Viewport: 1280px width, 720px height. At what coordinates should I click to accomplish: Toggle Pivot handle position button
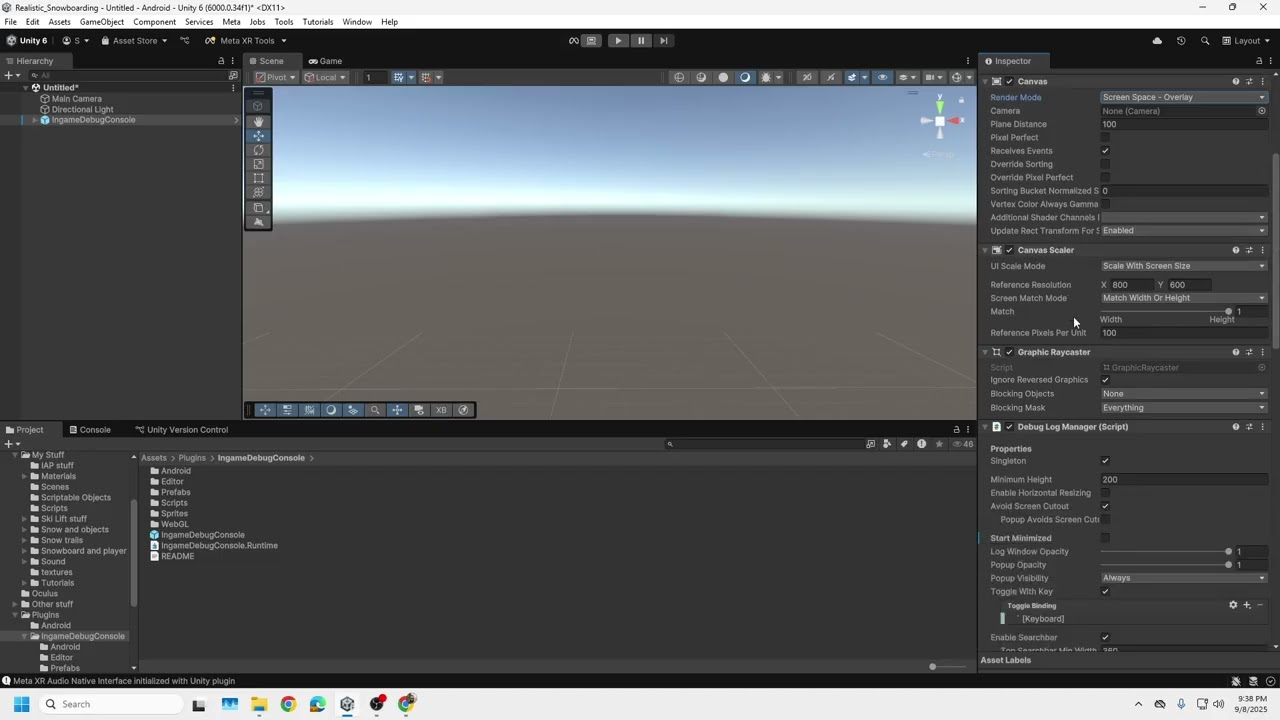(276, 77)
